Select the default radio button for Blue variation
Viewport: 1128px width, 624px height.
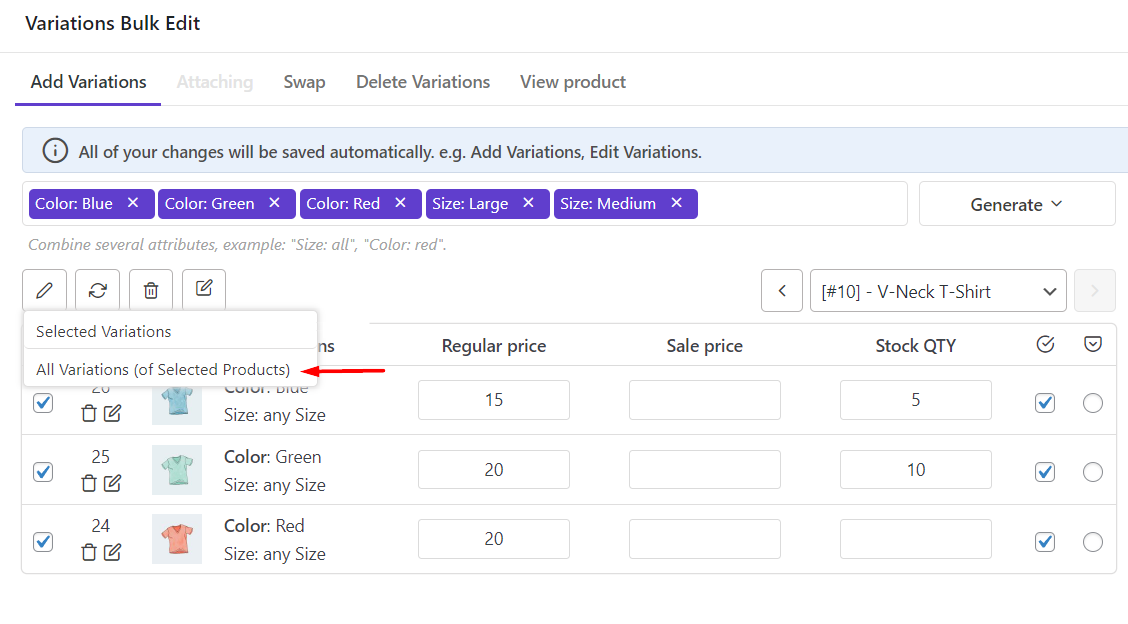(1093, 402)
